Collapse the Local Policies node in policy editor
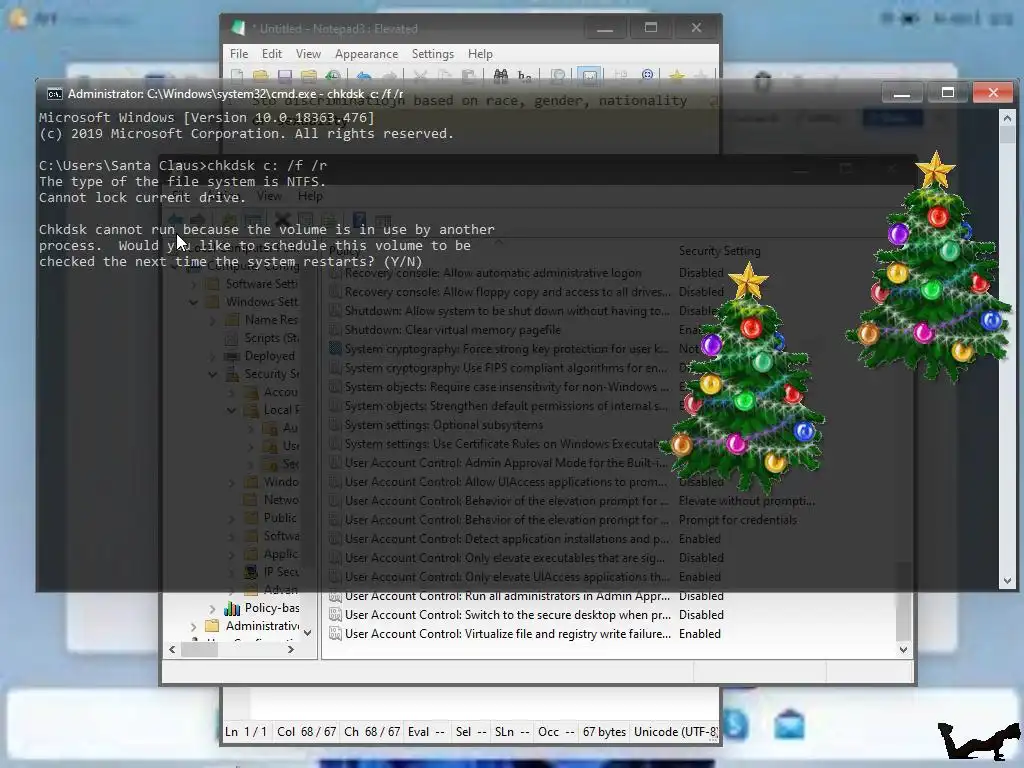 231,410
